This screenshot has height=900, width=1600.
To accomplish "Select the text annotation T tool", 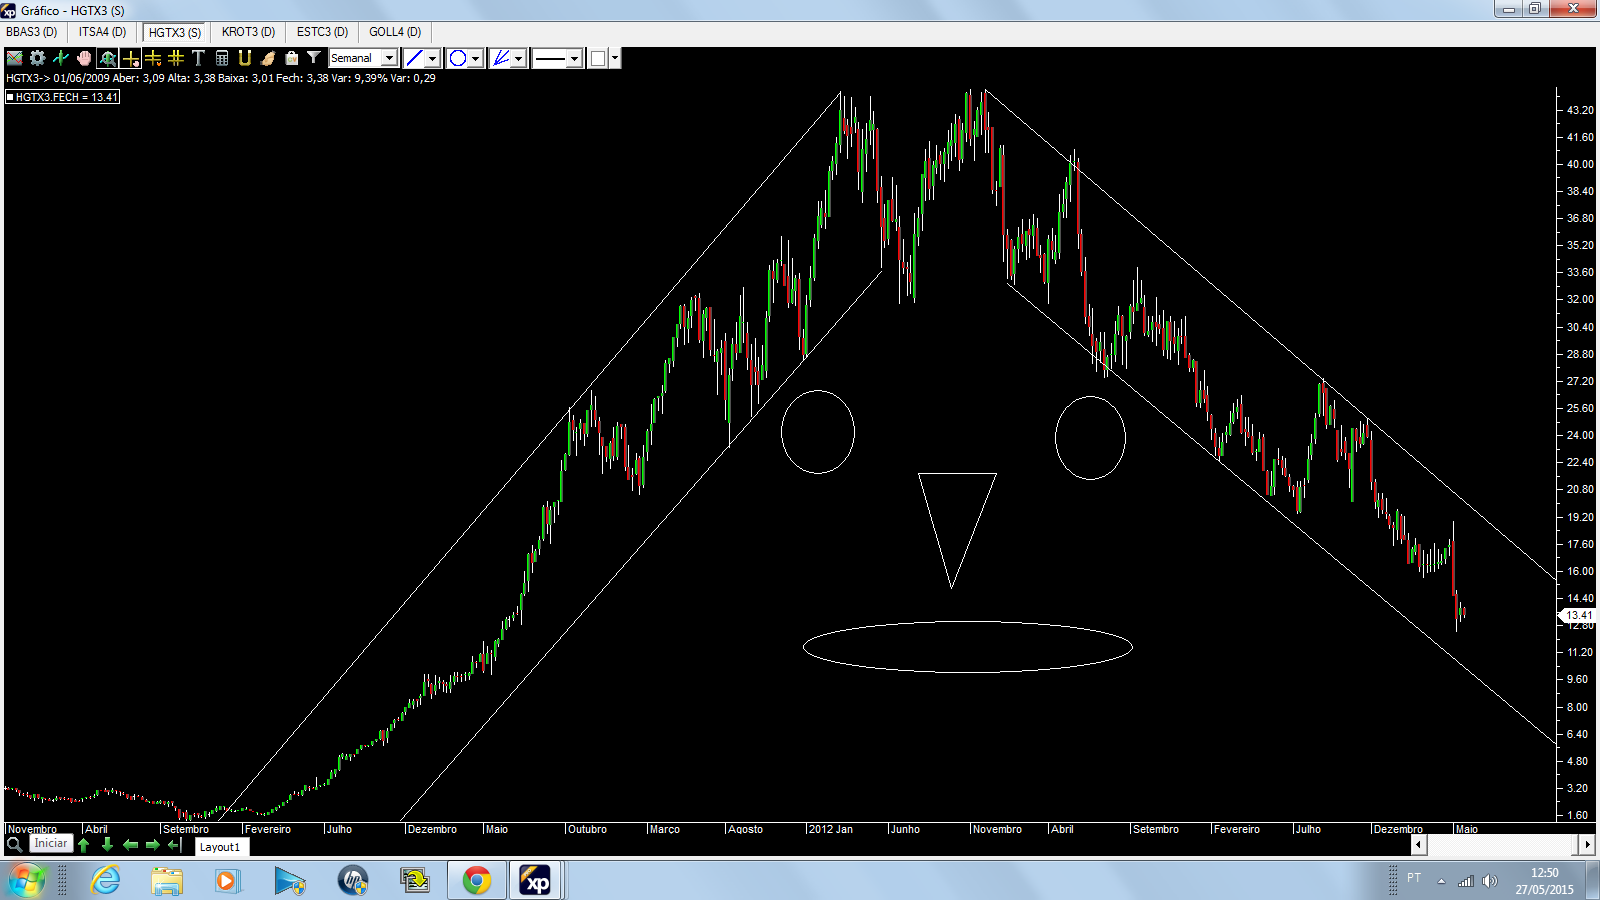I will 198,58.
